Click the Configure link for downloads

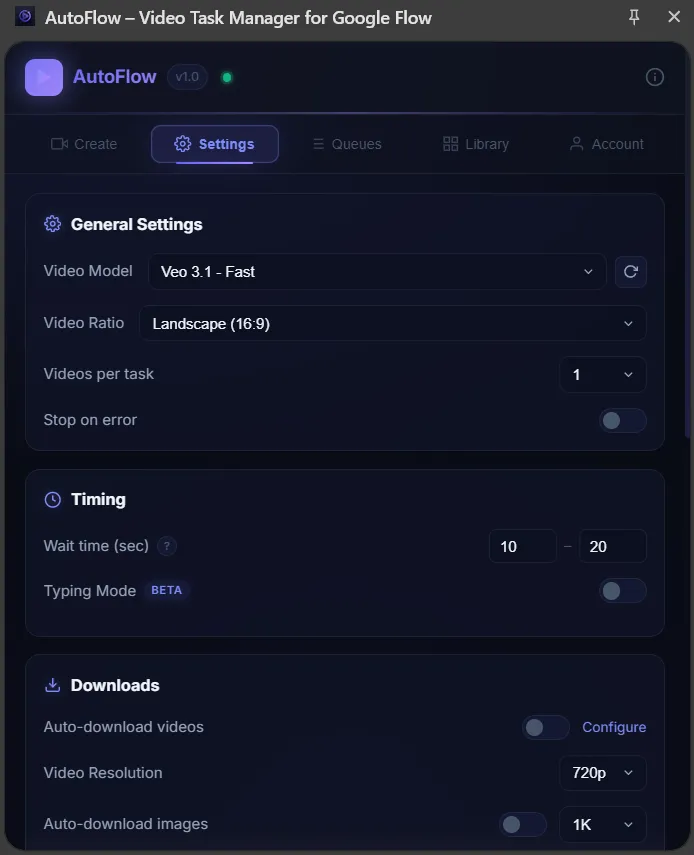pyautogui.click(x=614, y=727)
